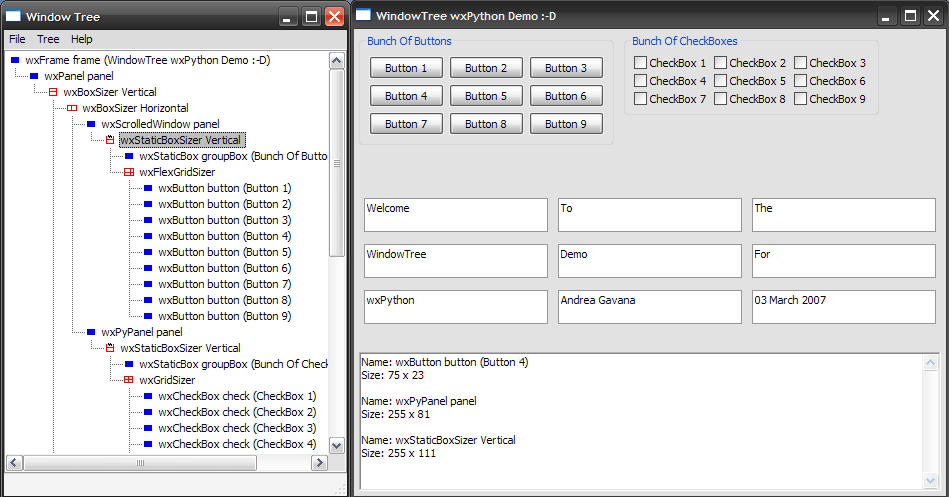Screen dimensions: 949x497
Task: Click the Welcome text field
Action: coord(455,215)
